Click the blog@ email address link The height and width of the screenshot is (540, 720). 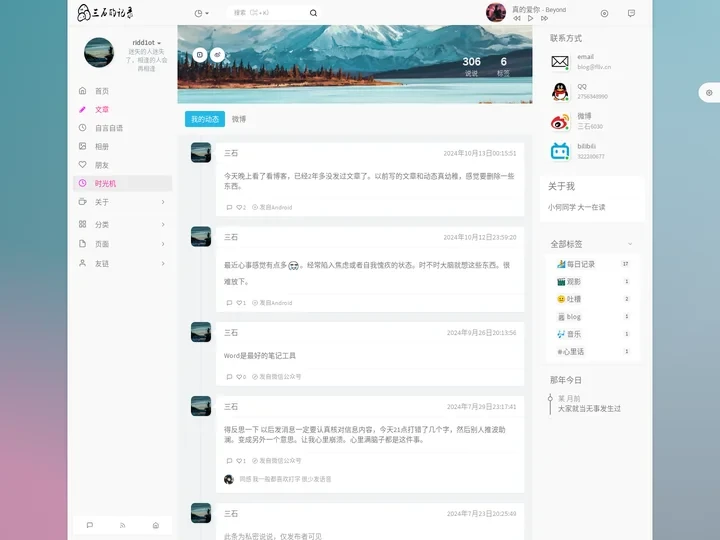tap(594, 67)
